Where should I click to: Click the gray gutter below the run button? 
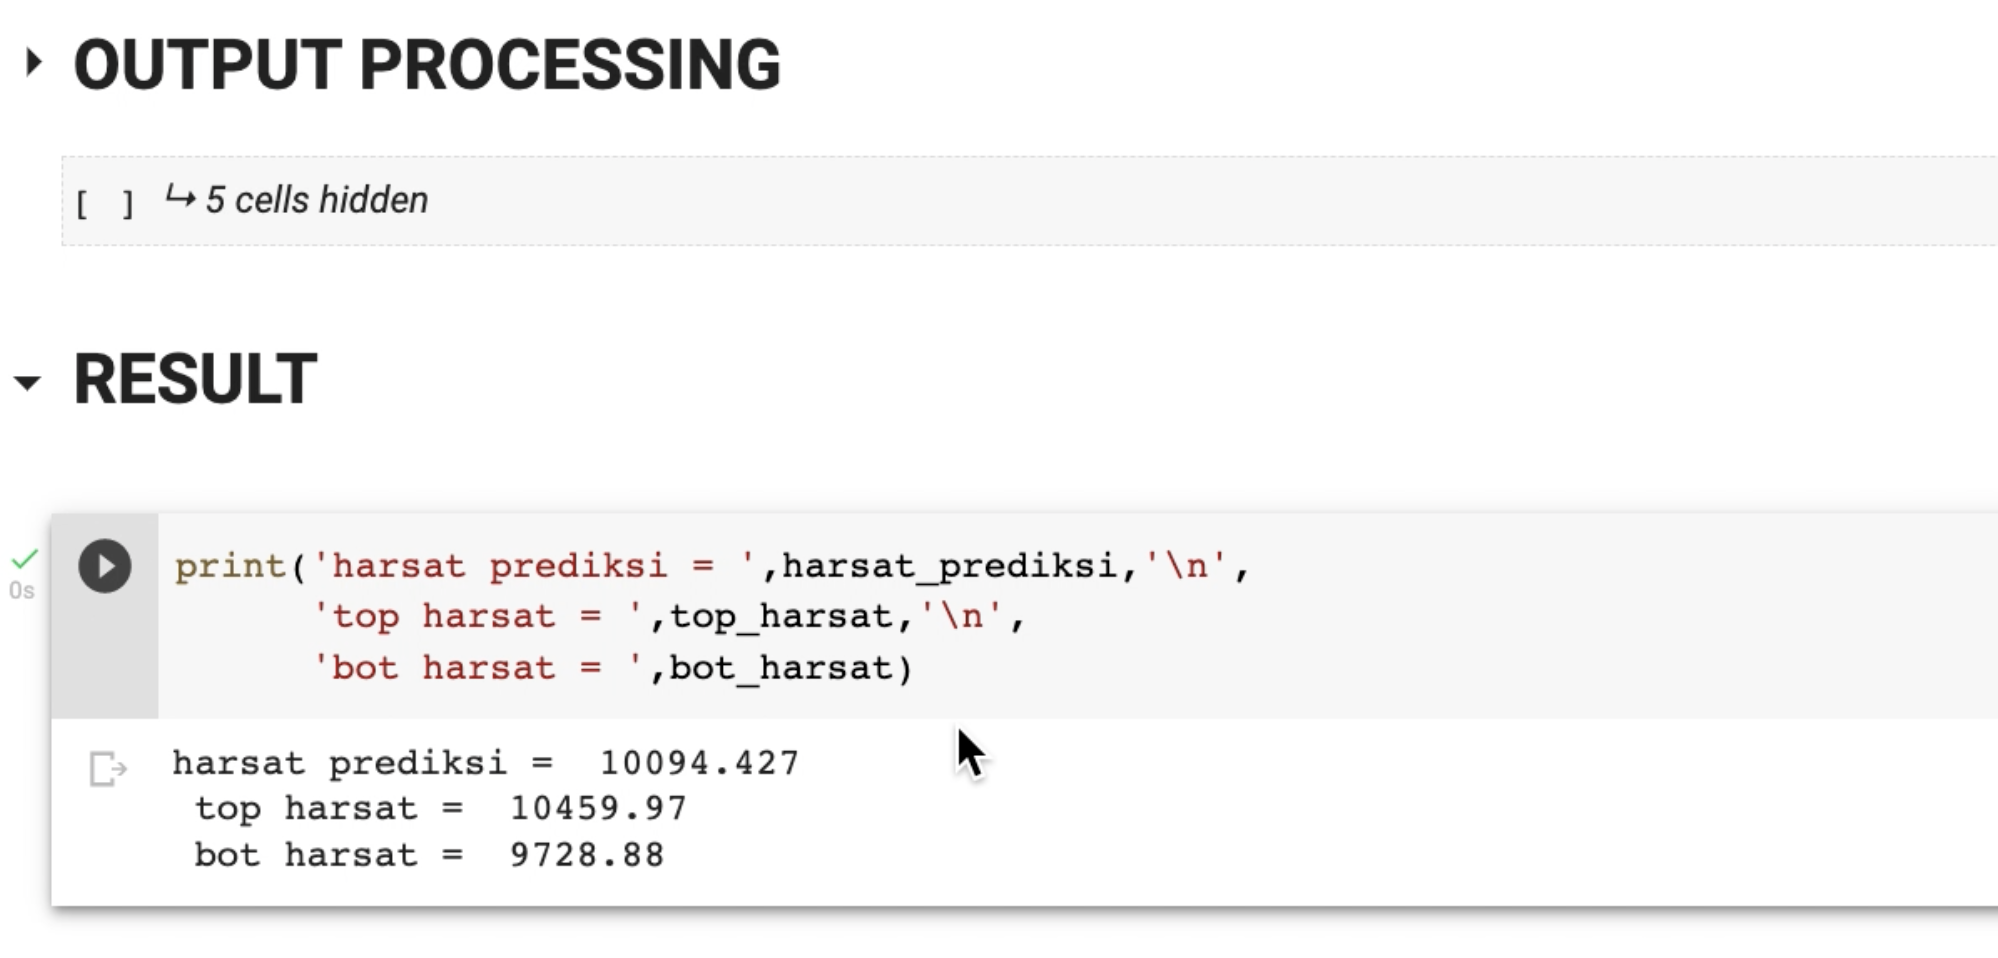point(105,660)
